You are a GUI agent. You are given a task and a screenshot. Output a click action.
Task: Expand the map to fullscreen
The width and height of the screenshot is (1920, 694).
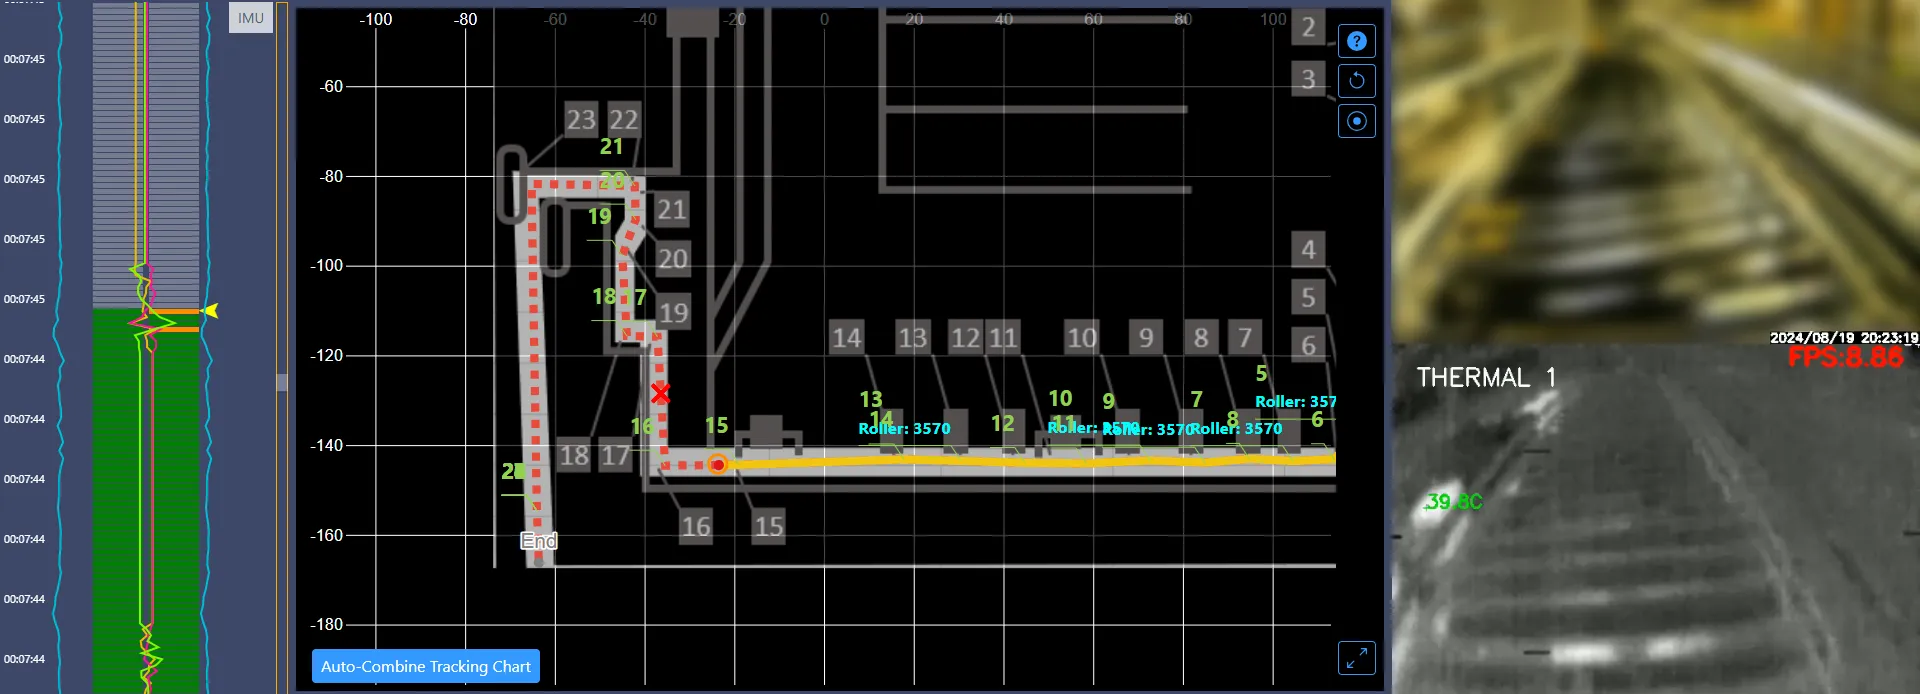coord(1356,658)
